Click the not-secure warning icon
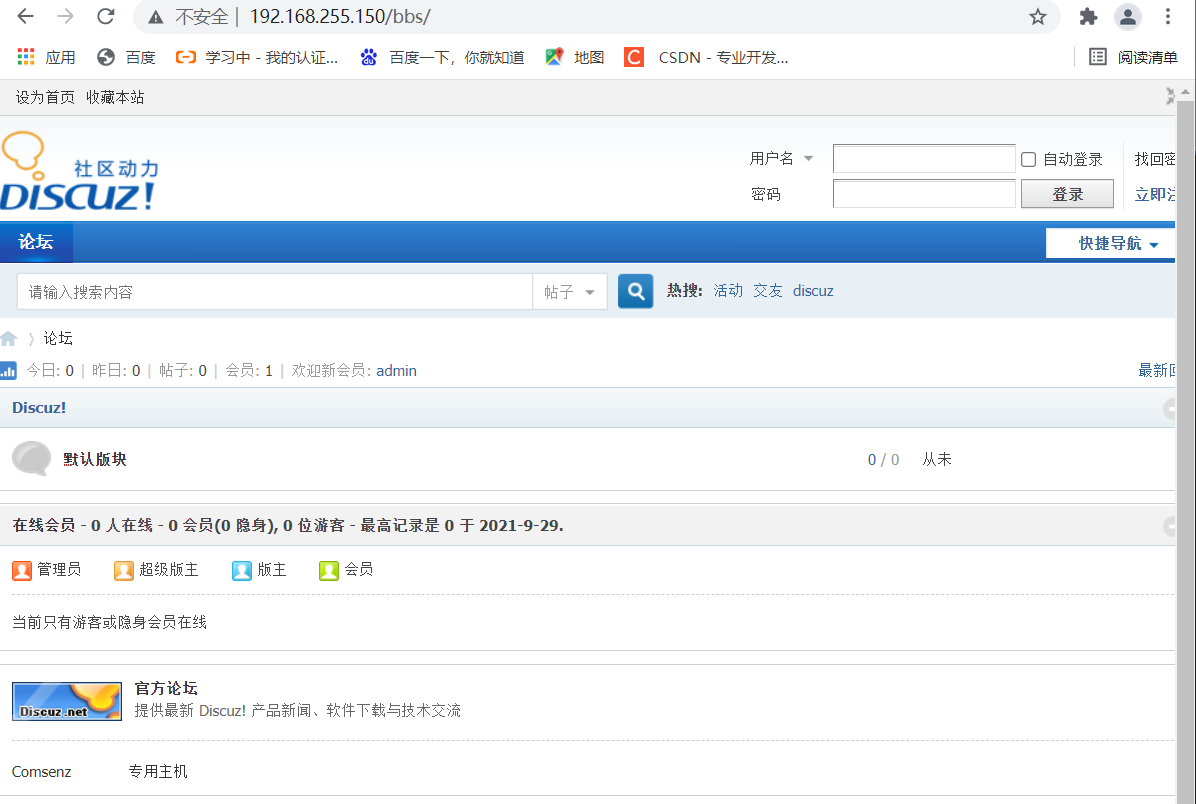The width and height of the screenshot is (1196, 804). pyautogui.click(x=156, y=17)
